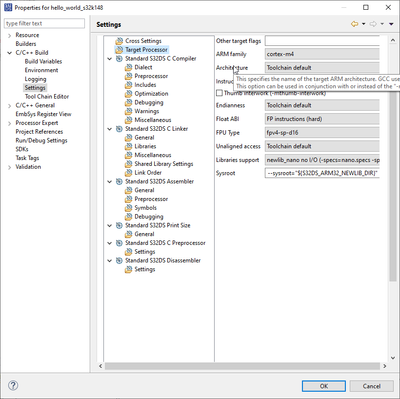
Task: Click the Link Order folder icon
Action: (x=128, y=173)
